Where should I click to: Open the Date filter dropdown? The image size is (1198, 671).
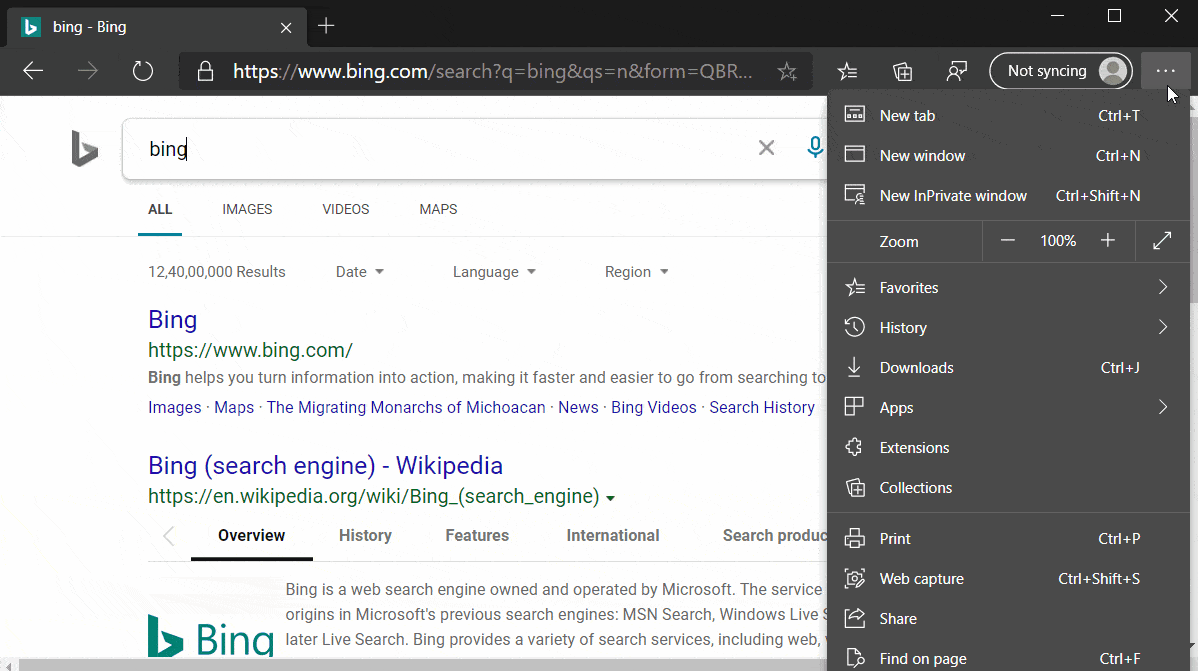(x=360, y=272)
